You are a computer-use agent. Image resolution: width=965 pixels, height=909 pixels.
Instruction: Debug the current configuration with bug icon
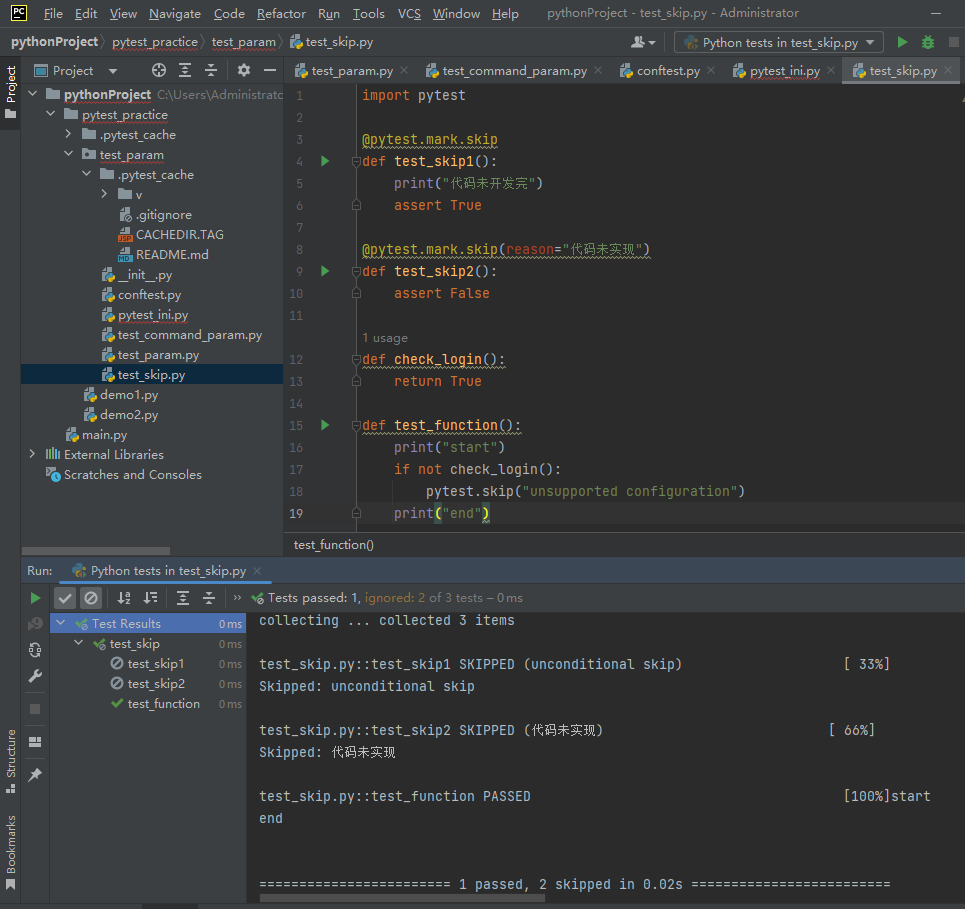(927, 42)
